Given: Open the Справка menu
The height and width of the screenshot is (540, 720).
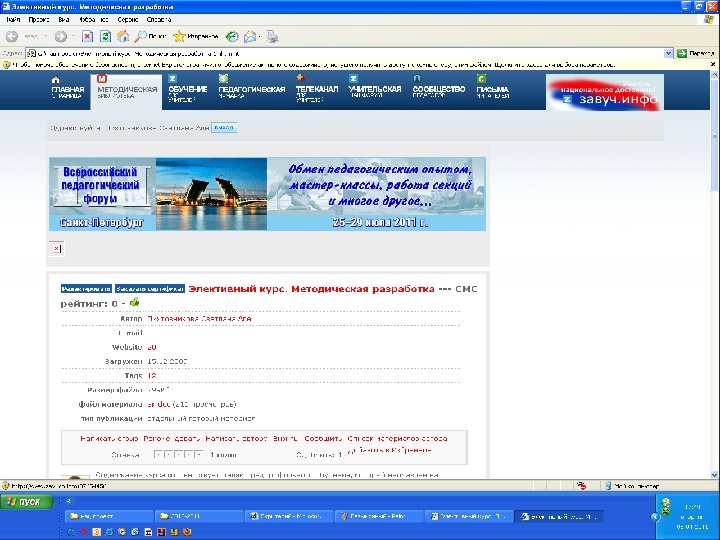Looking at the screenshot, I should point(159,20).
